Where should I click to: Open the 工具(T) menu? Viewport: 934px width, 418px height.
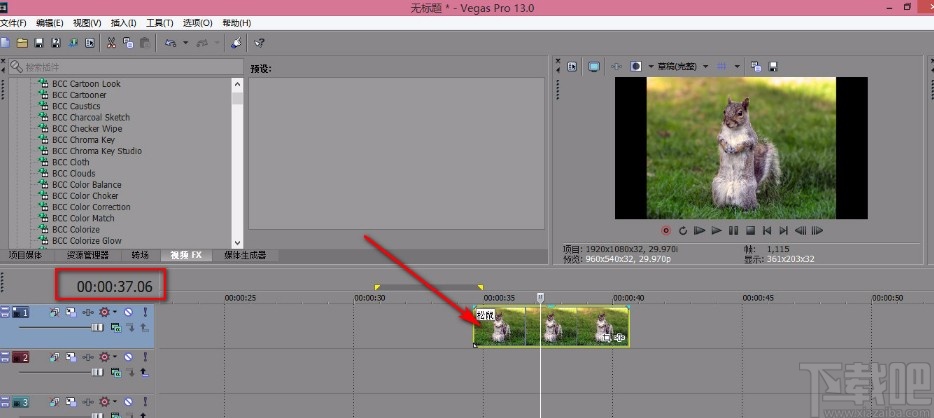(x=160, y=23)
